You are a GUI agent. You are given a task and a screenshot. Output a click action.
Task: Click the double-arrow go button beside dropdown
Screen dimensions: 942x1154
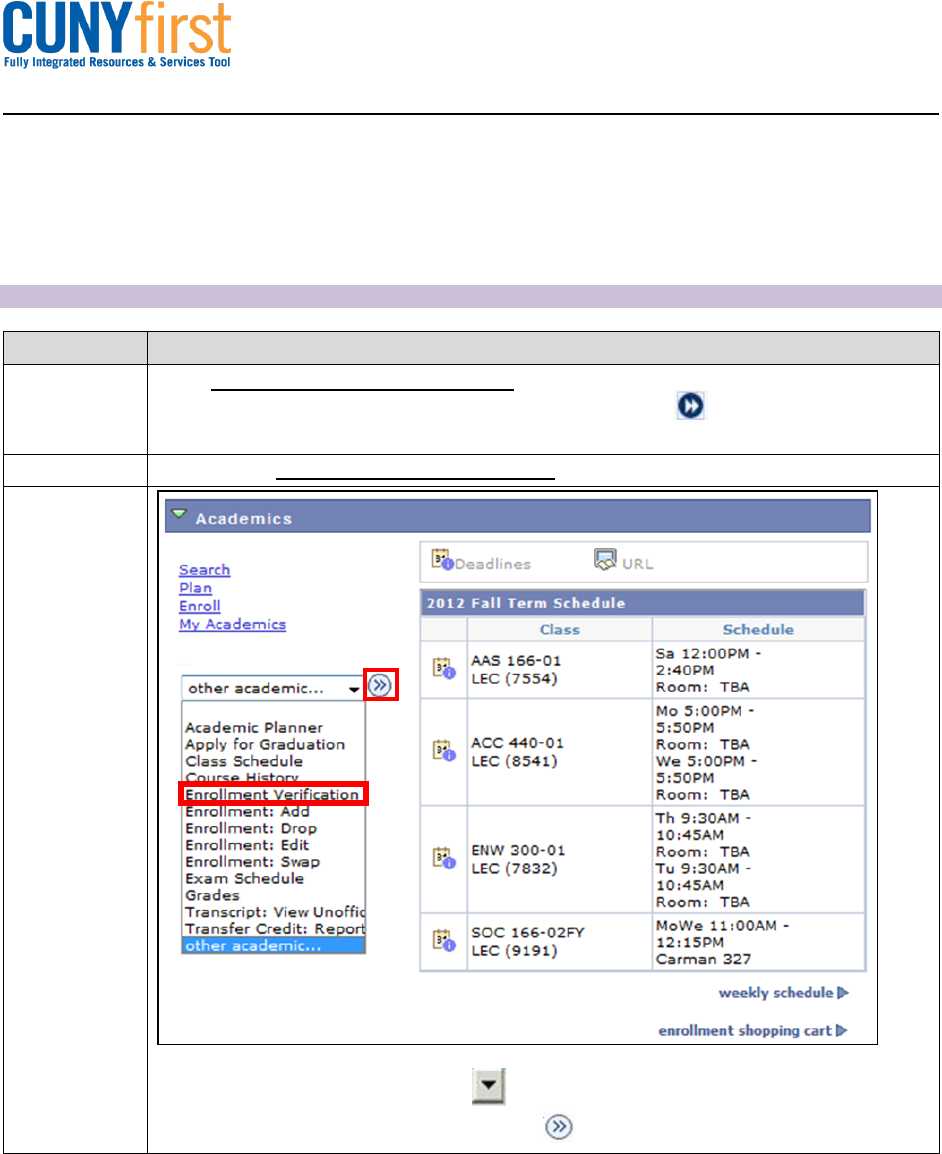(380, 685)
